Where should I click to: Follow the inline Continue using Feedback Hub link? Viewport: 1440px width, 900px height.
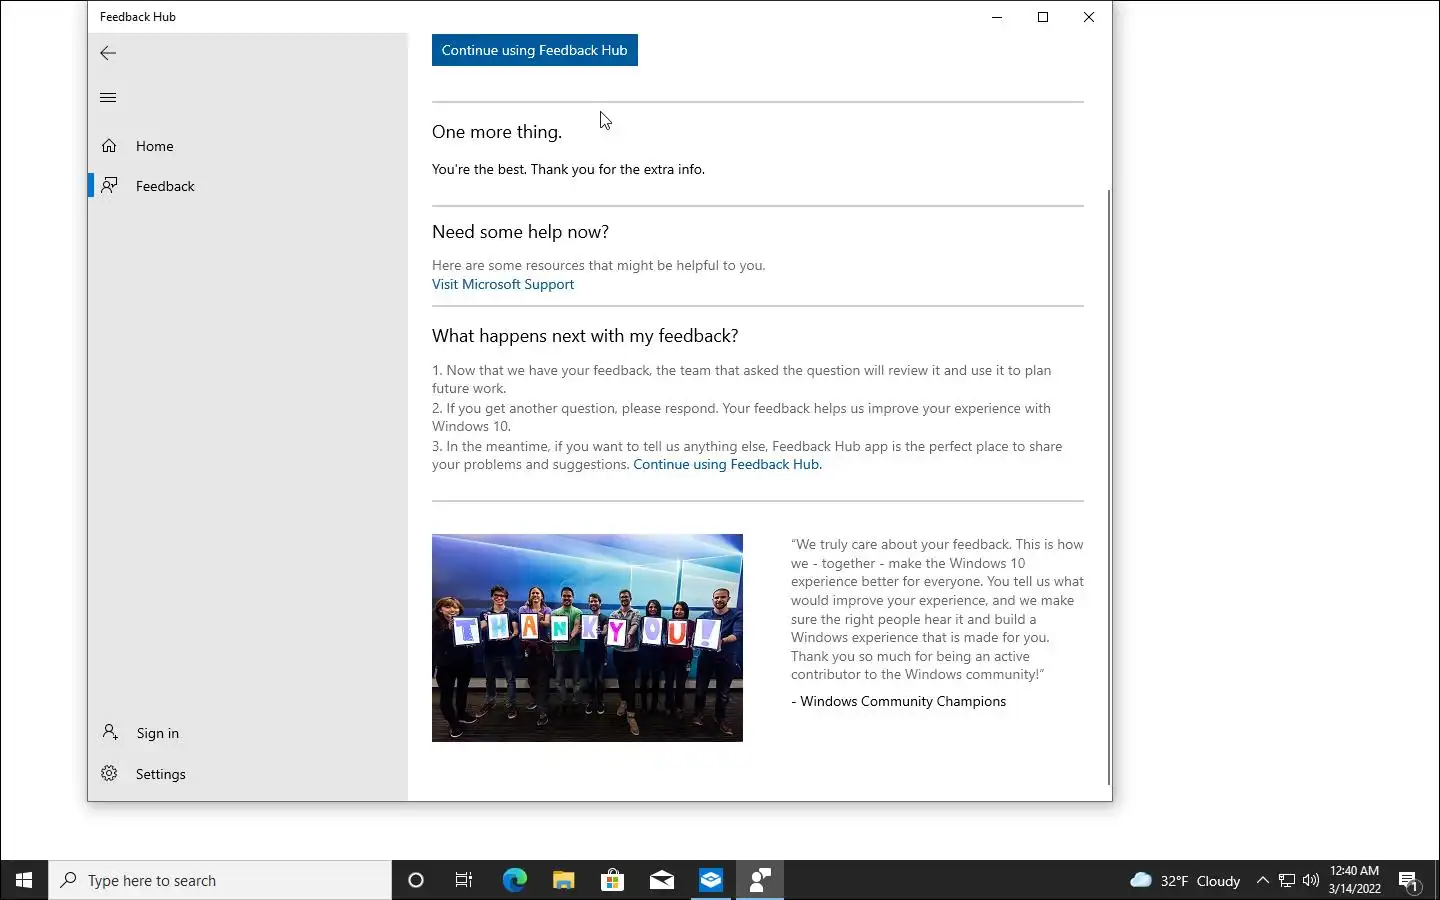click(x=728, y=464)
